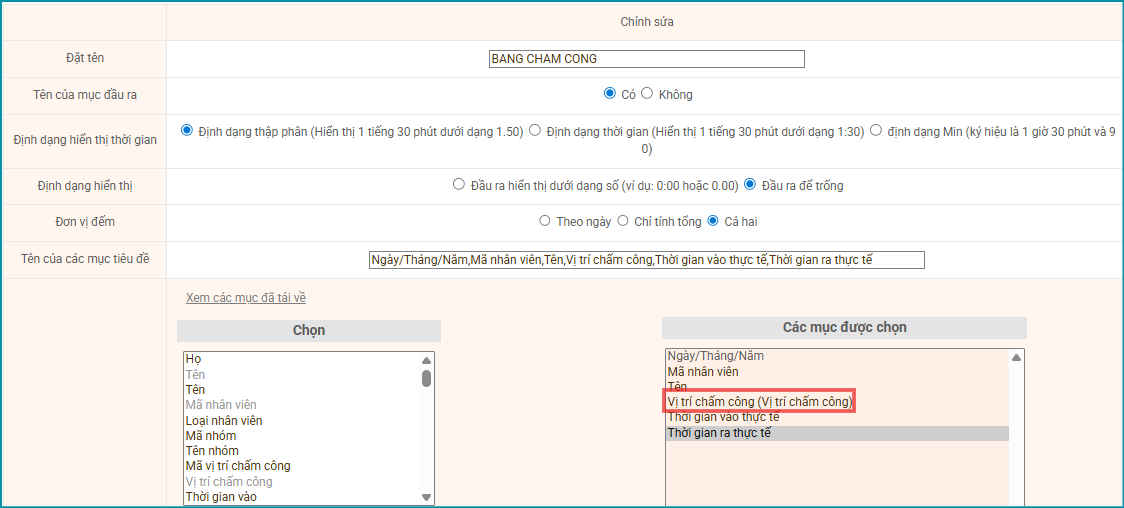The image size is (1124, 508).
Task: Select the 'Có' radio button
Action: [610, 94]
